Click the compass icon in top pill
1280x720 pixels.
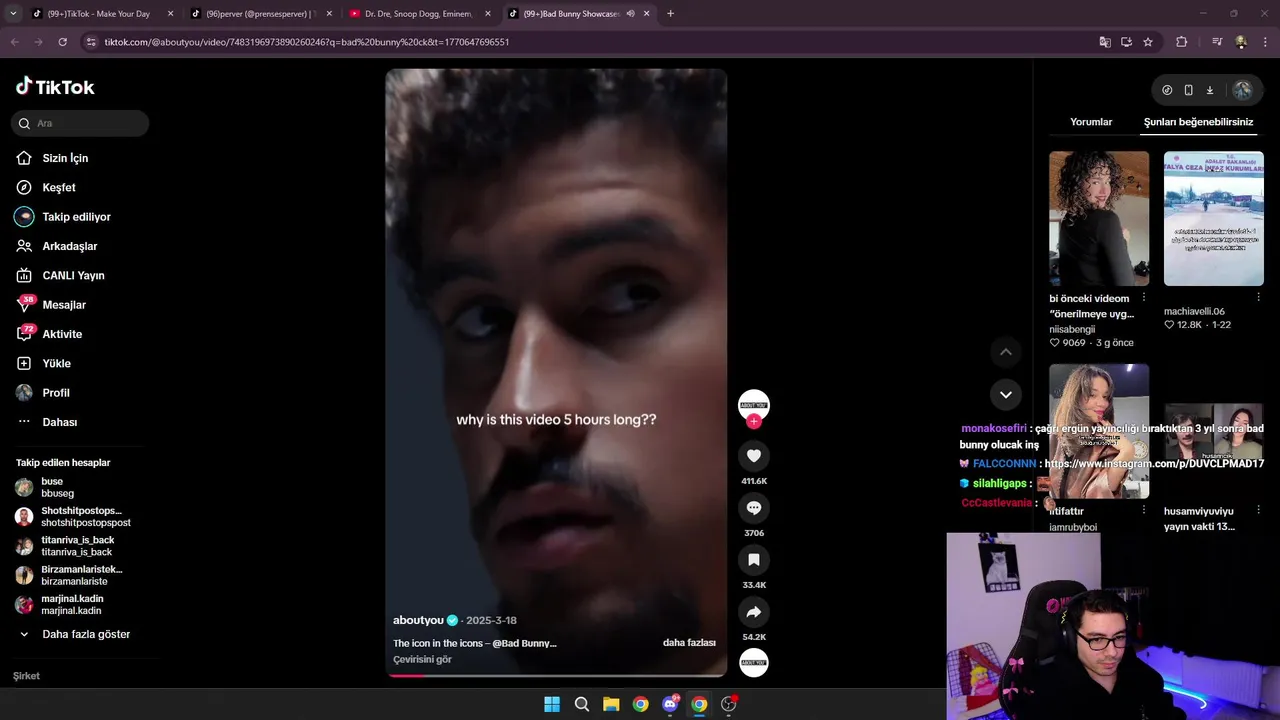[x=1167, y=90]
